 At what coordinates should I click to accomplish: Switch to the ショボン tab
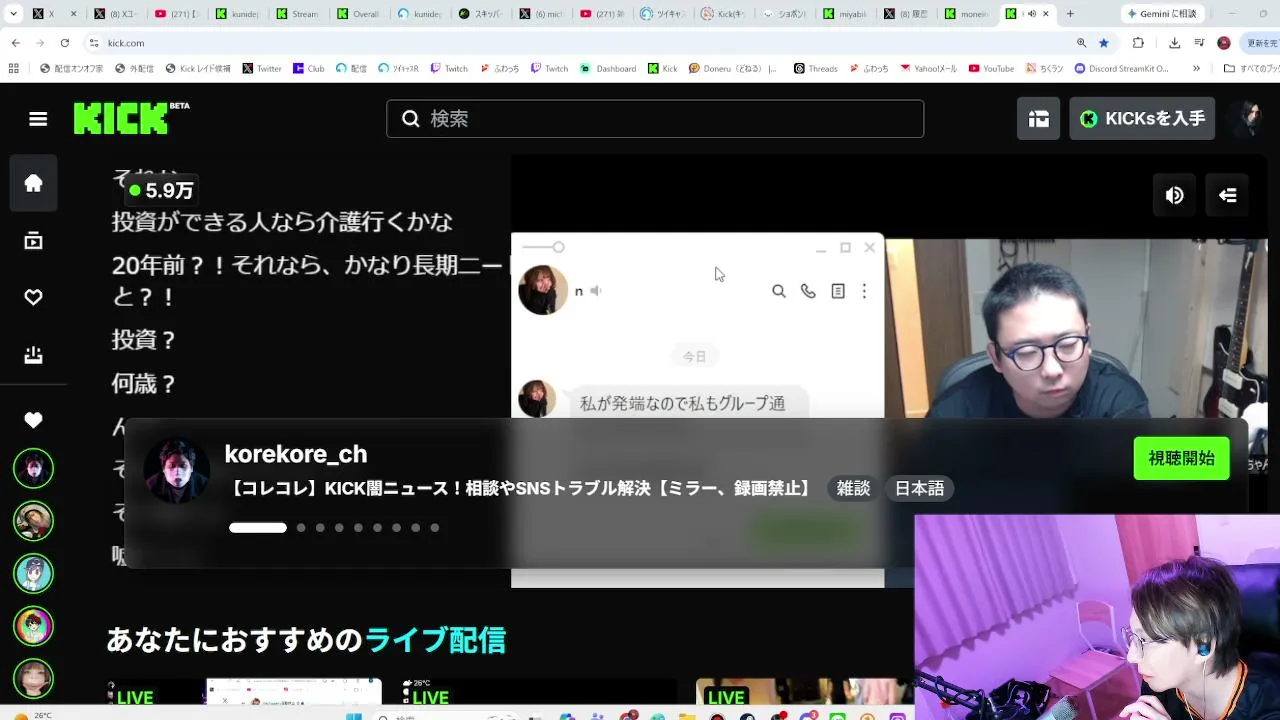[x=785, y=14]
